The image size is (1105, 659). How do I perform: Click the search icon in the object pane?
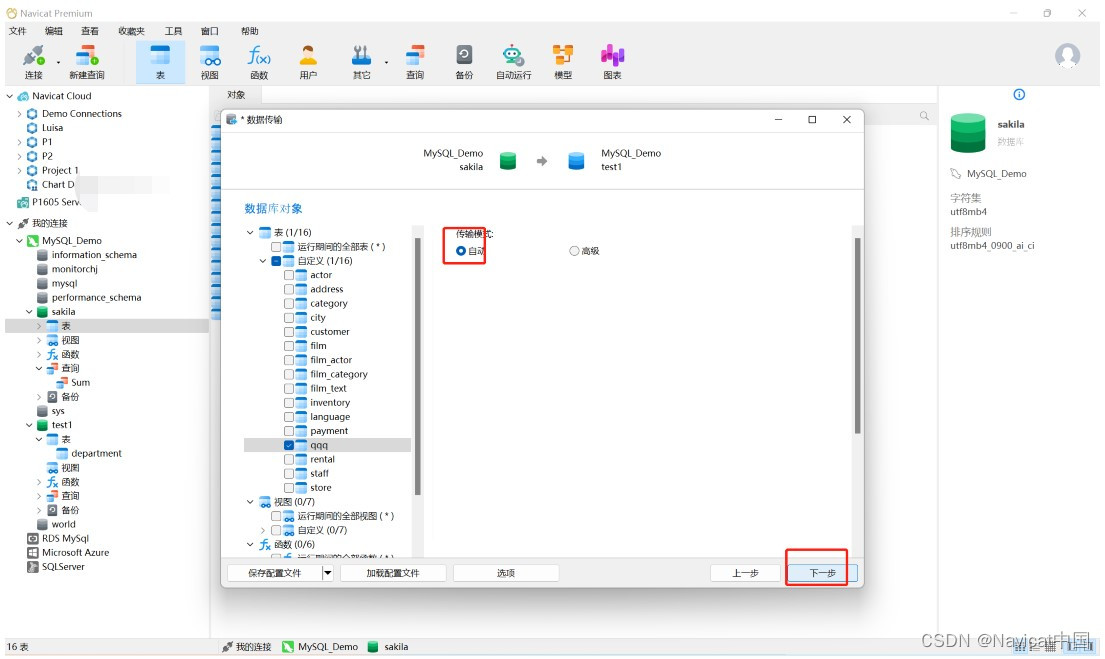924,116
